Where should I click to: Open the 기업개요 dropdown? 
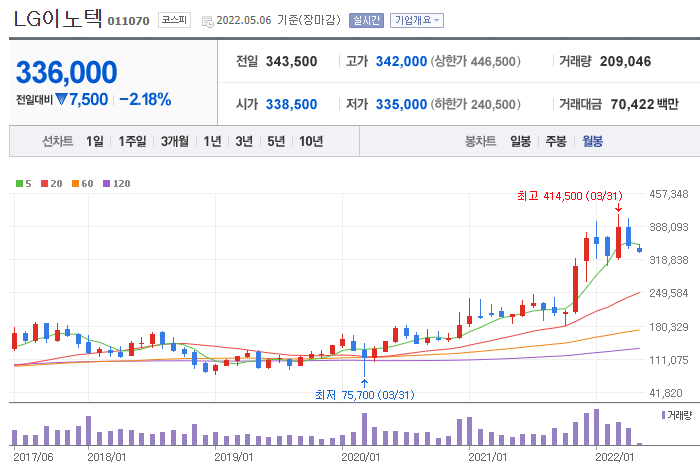(x=417, y=20)
